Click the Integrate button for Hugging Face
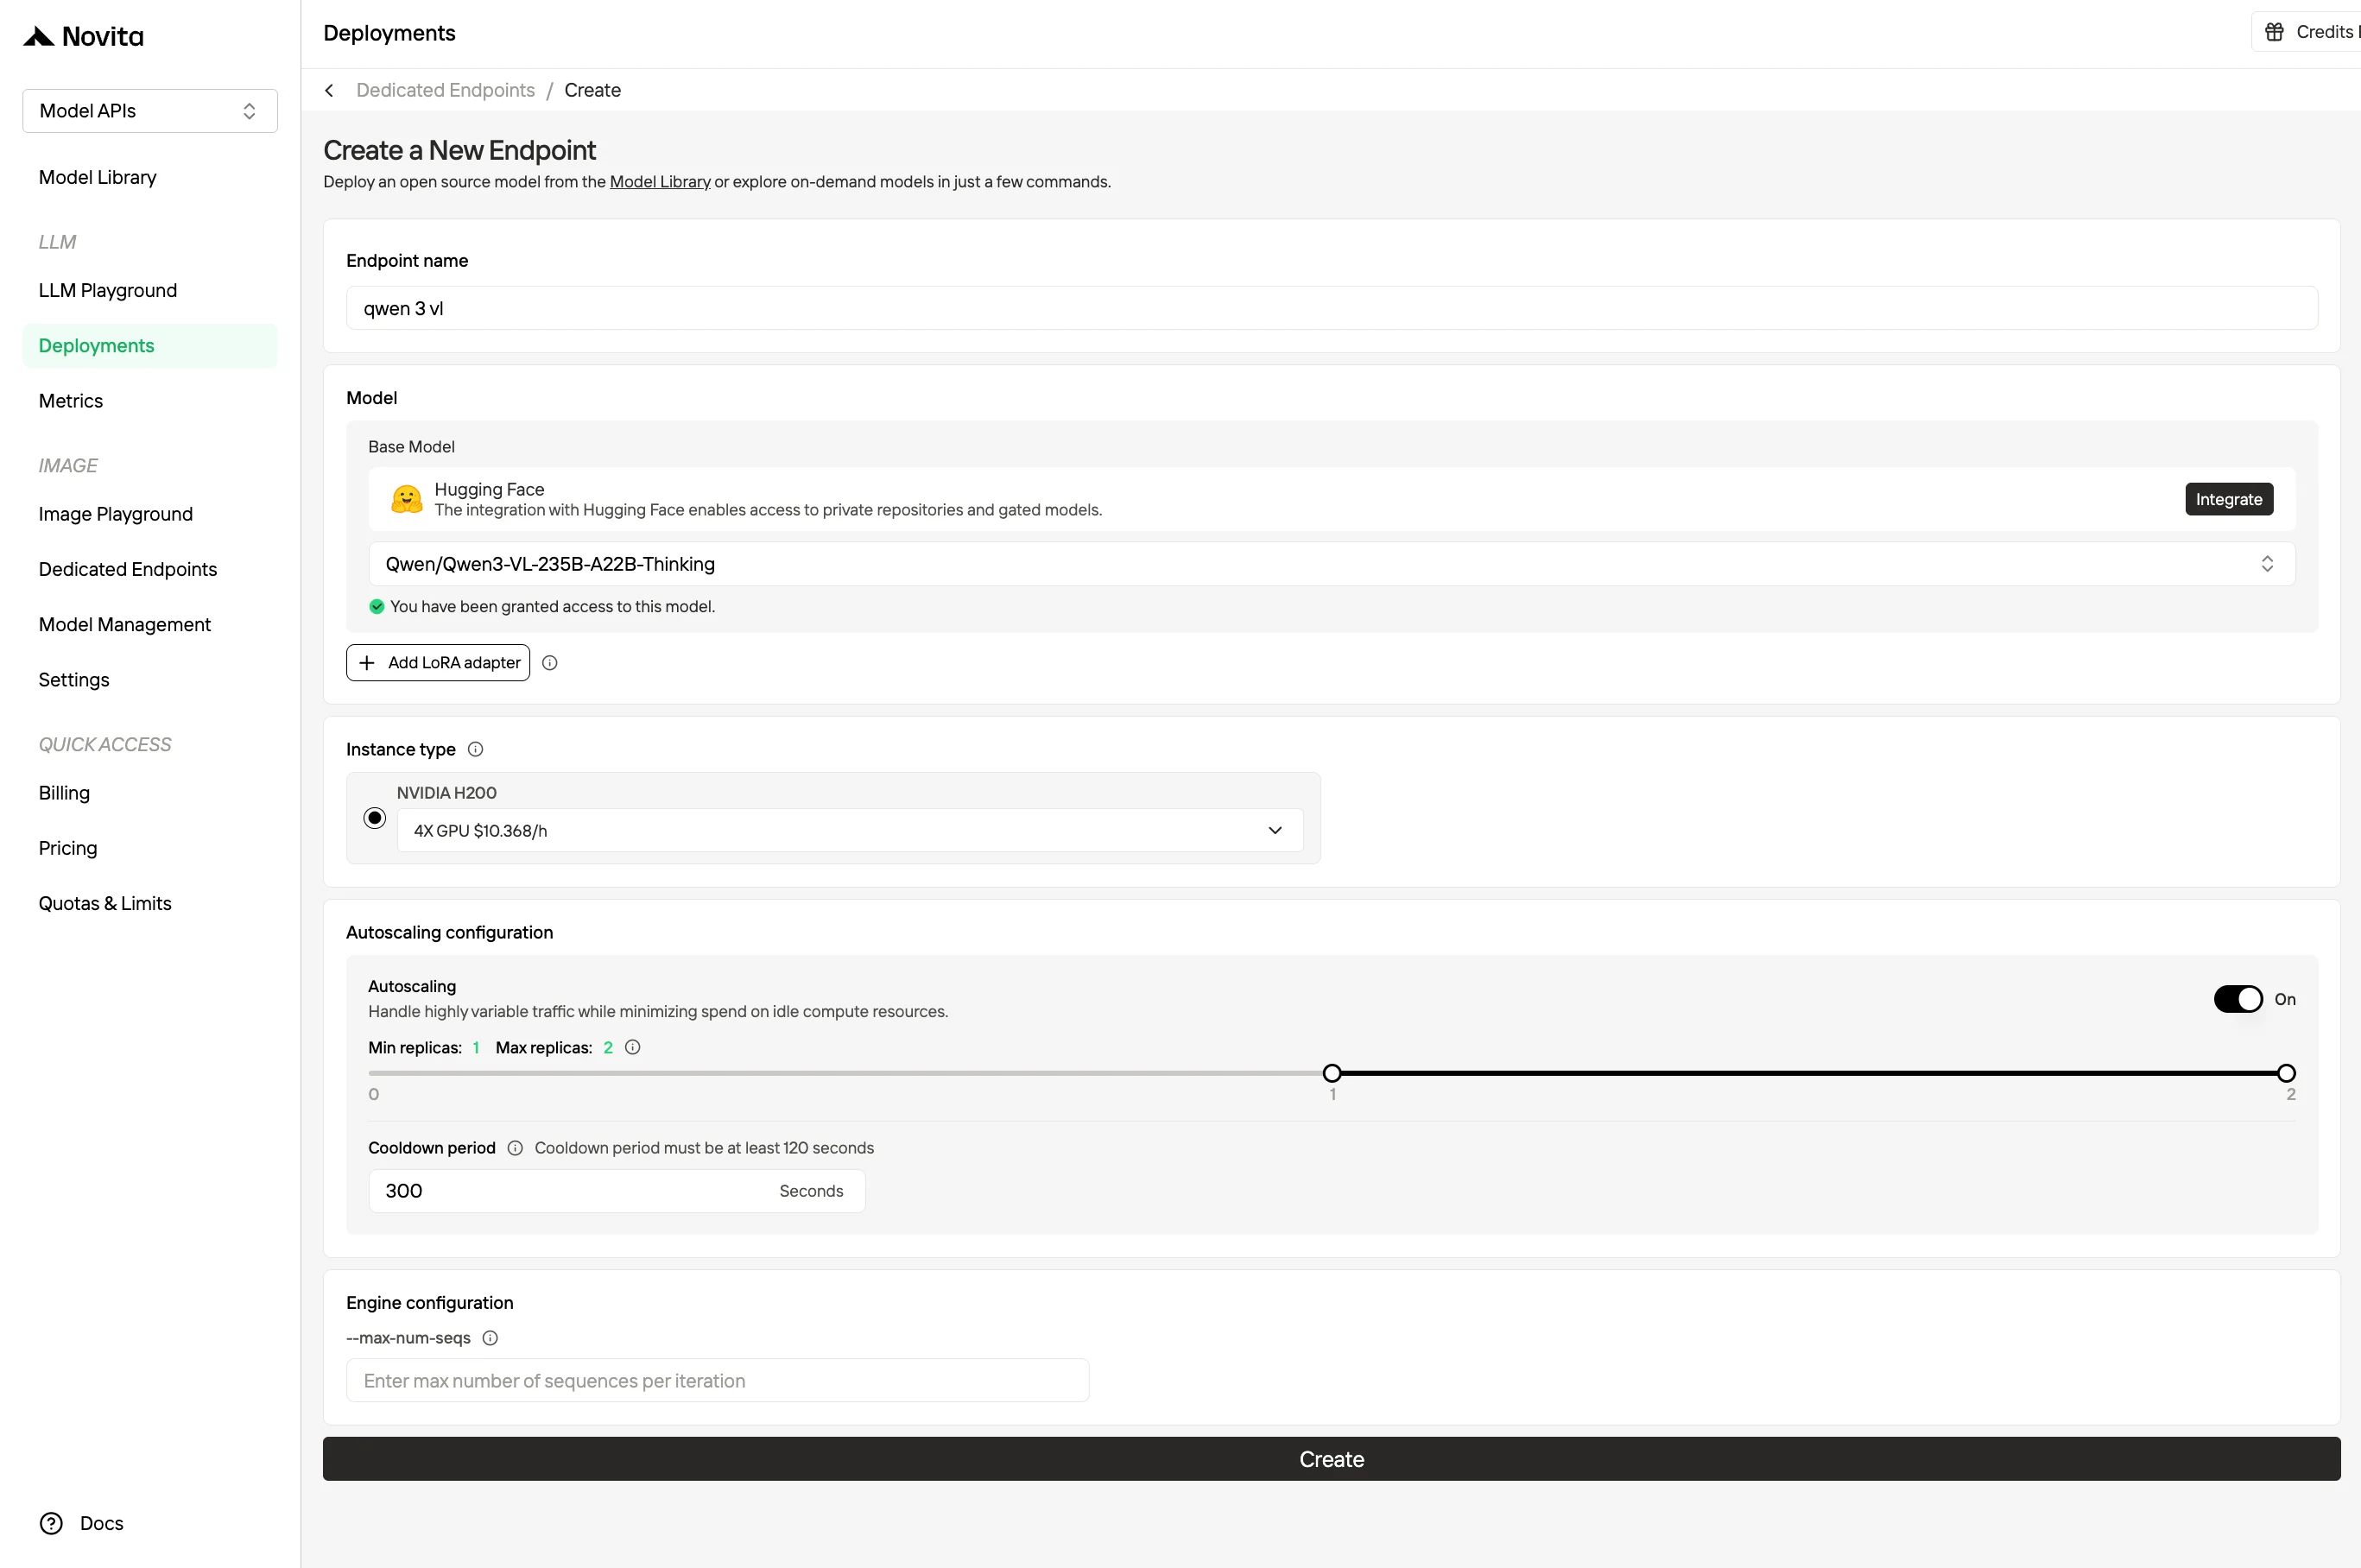Screen dimensions: 2361x1568 click(x=2228, y=499)
